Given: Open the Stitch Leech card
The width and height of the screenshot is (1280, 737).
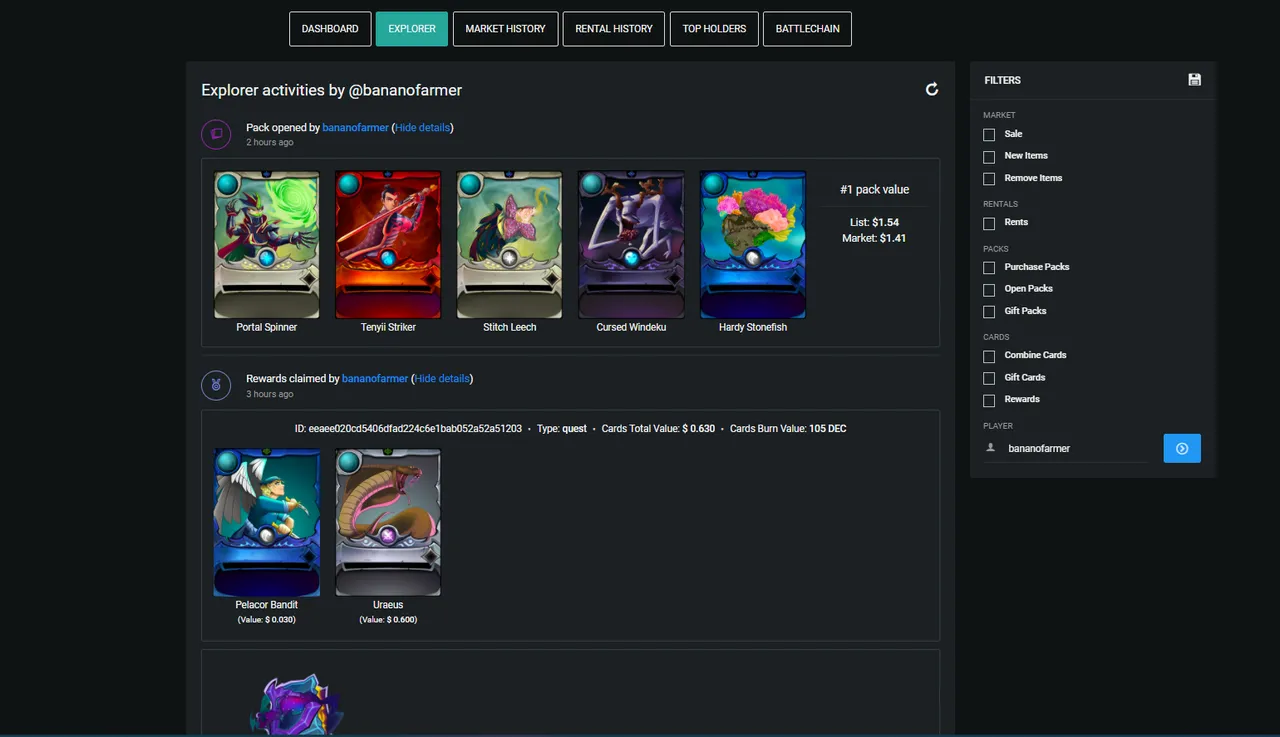Looking at the screenshot, I should click(x=510, y=245).
